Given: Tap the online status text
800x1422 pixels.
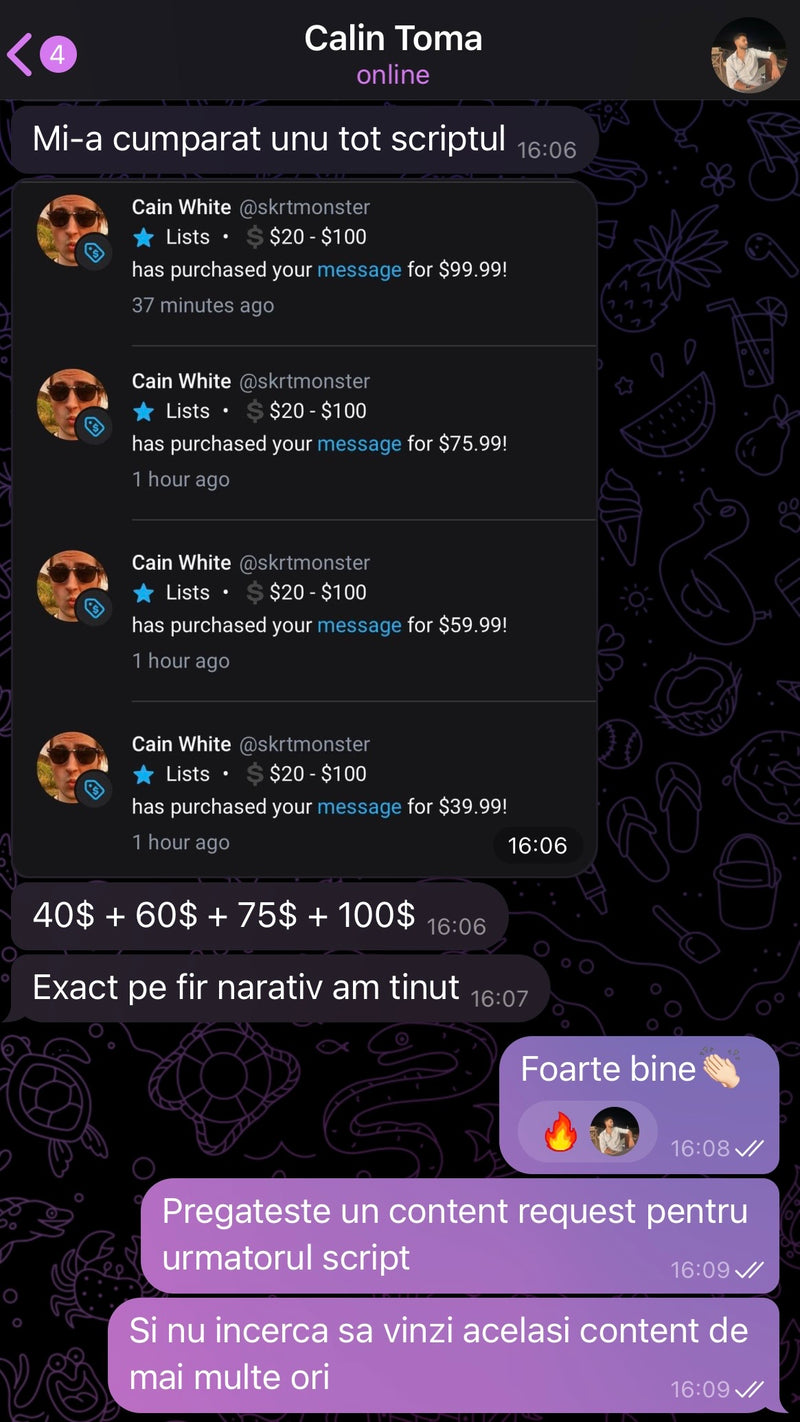Looking at the screenshot, I should click(x=393, y=75).
